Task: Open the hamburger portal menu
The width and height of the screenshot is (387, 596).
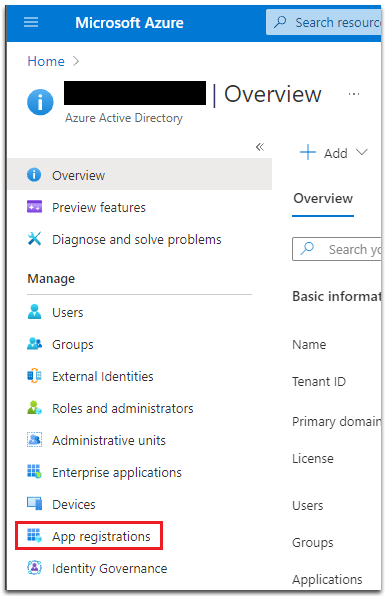Action: click(31, 22)
